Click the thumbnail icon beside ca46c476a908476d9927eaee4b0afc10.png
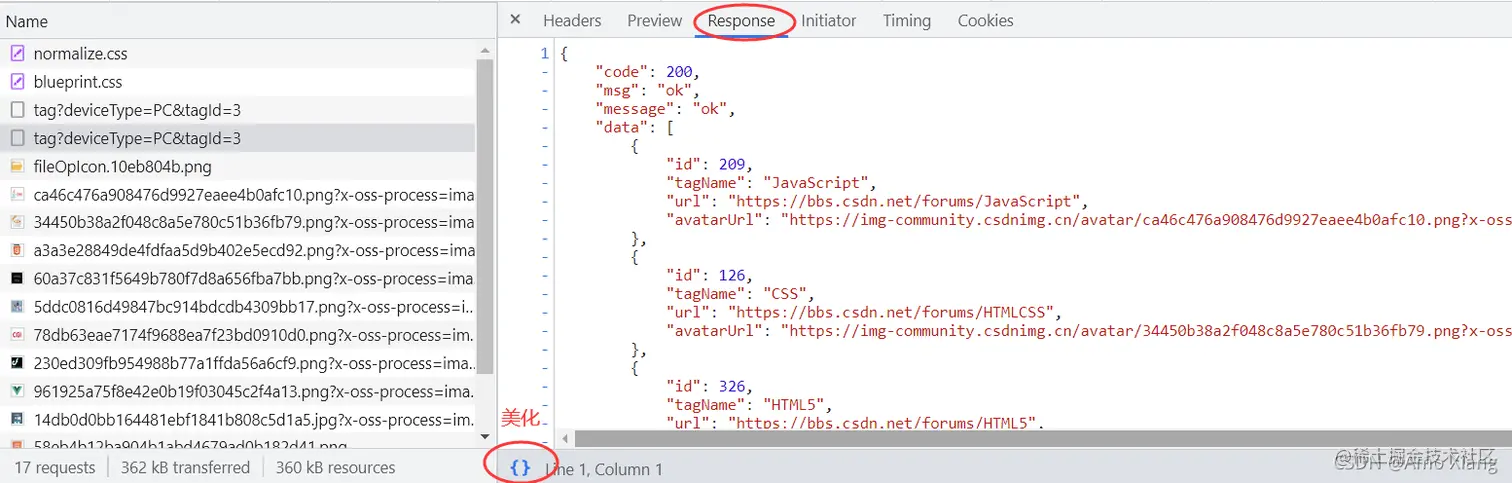The height and width of the screenshot is (483, 1512). pyautogui.click(x=18, y=194)
